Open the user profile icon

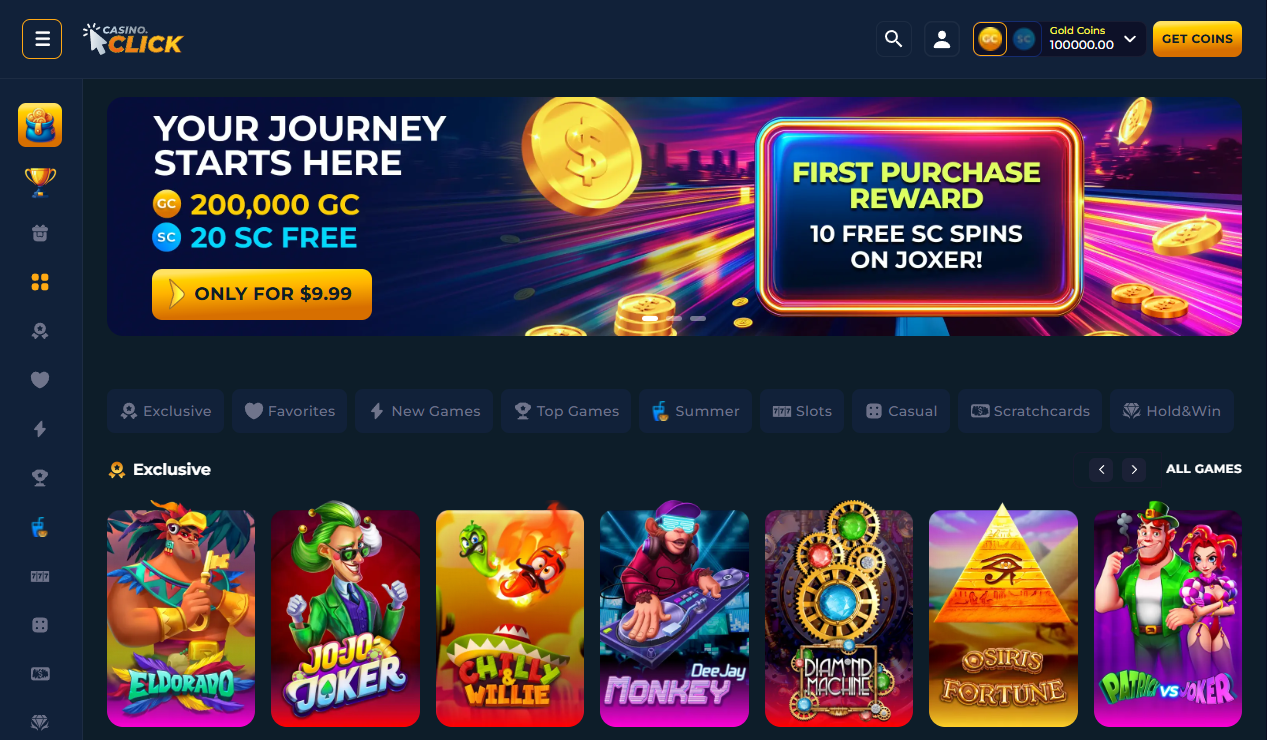tap(942, 39)
